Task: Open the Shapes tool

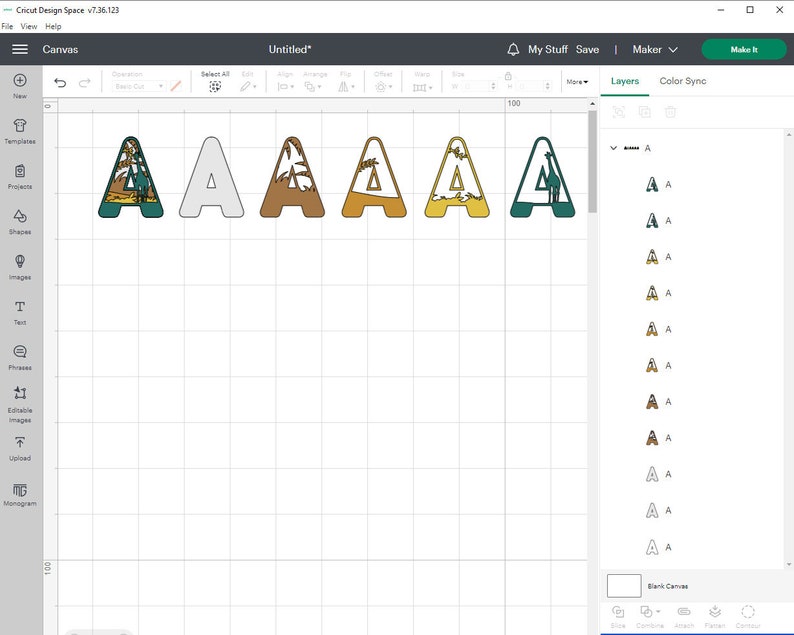Action: click(20, 222)
